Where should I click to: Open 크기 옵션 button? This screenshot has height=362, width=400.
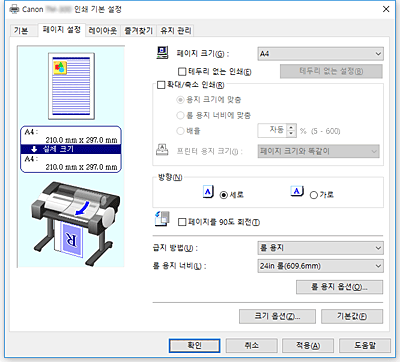pos(277,316)
